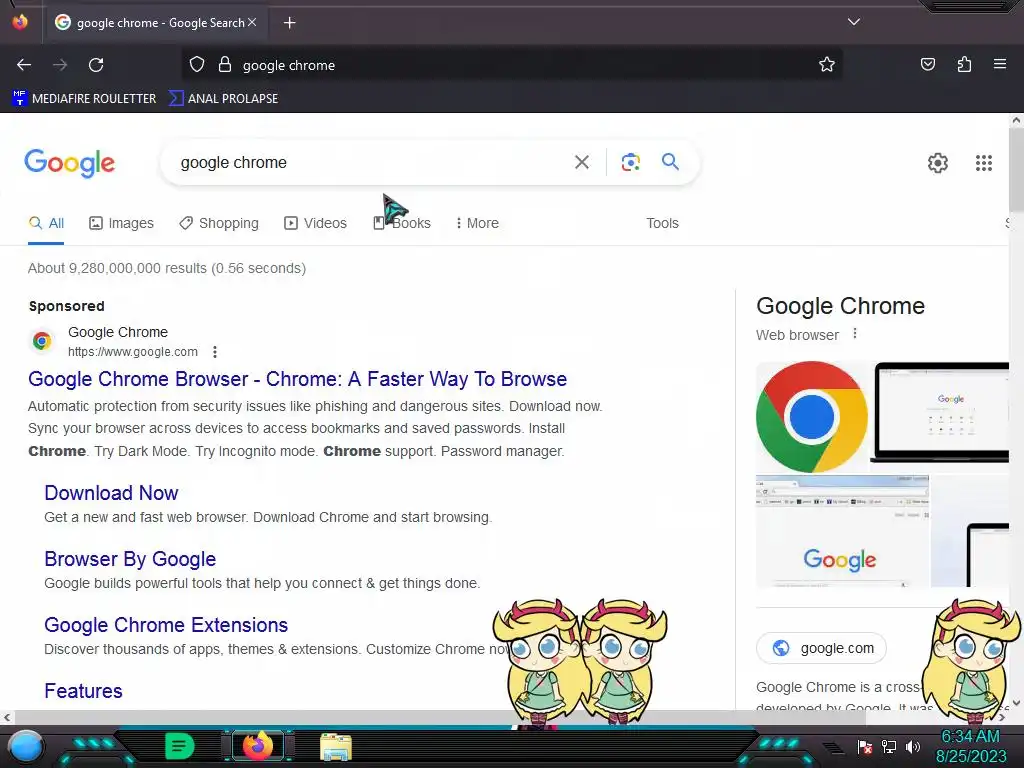Open the large Chrome logo thumbnail
1024x768 pixels.
click(812, 417)
